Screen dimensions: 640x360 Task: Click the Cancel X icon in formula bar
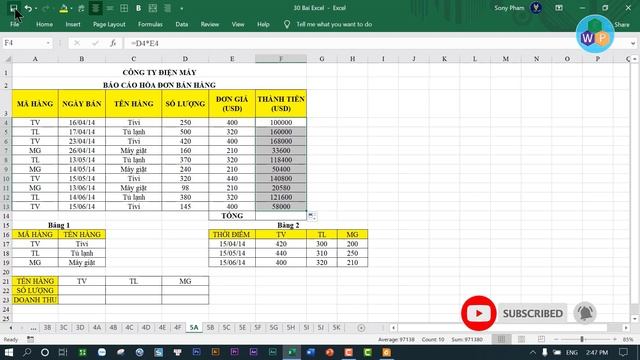point(77,43)
